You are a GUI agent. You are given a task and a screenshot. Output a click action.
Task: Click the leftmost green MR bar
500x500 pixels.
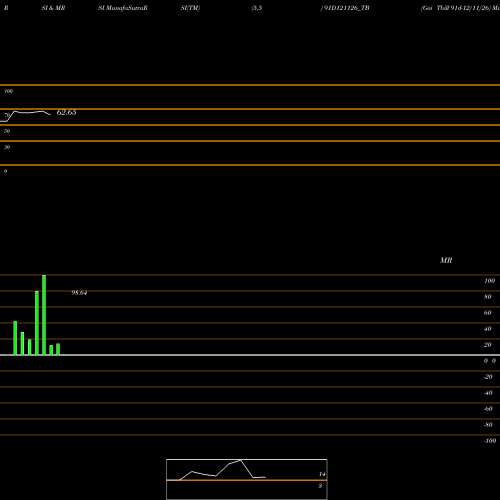(x=15, y=338)
